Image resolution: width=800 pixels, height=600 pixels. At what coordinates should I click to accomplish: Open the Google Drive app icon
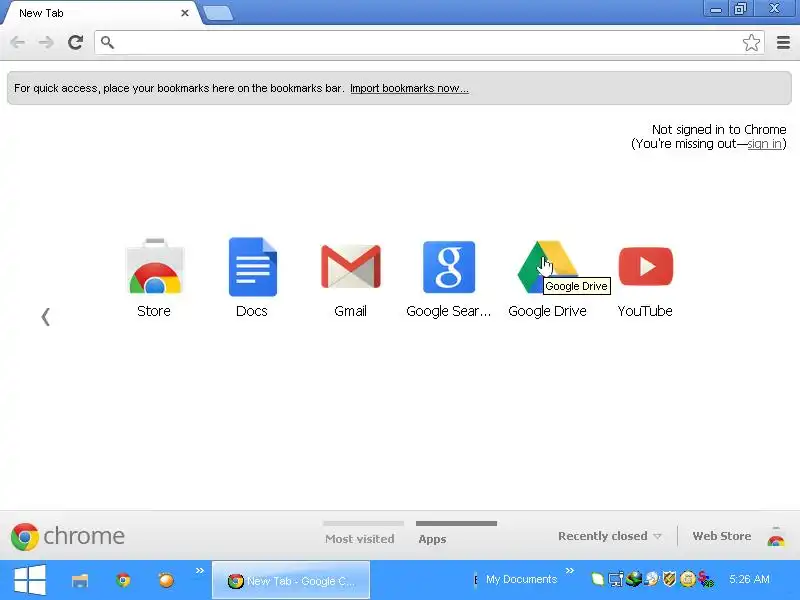click(x=547, y=267)
